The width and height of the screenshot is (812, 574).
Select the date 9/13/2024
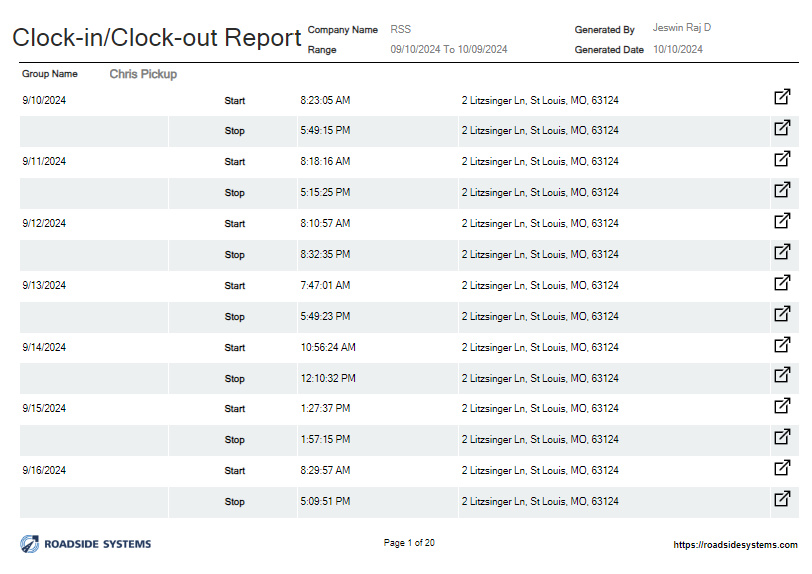point(44,285)
